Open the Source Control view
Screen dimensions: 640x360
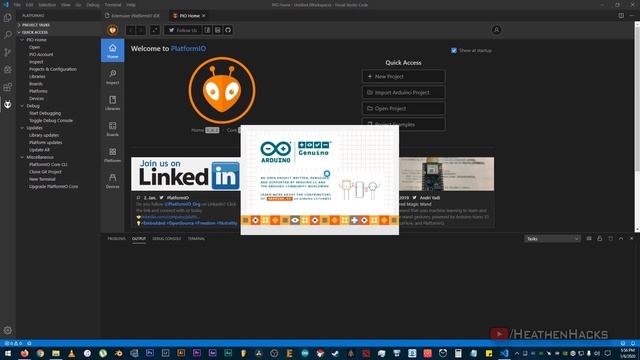coord(8,52)
